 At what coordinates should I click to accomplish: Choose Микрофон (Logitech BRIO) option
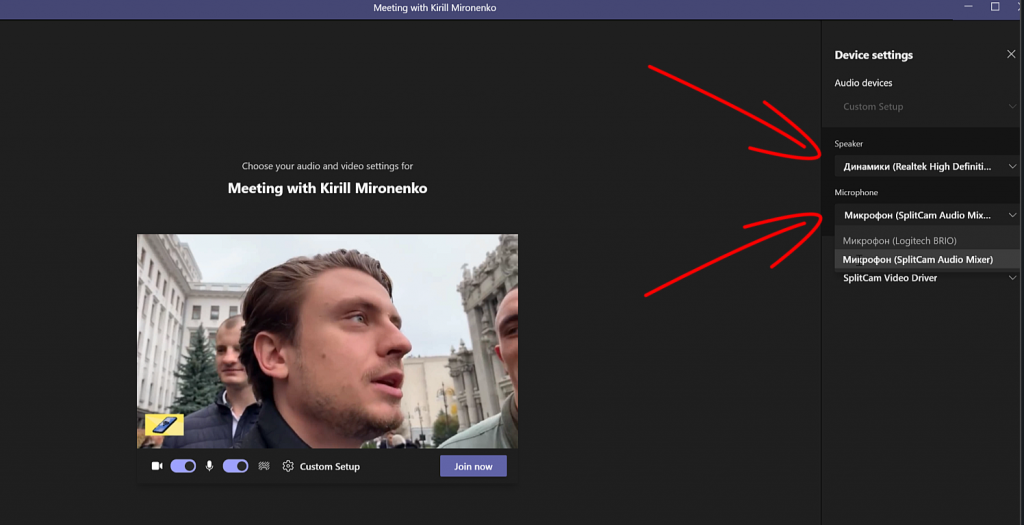pyautogui.click(x=926, y=240)
